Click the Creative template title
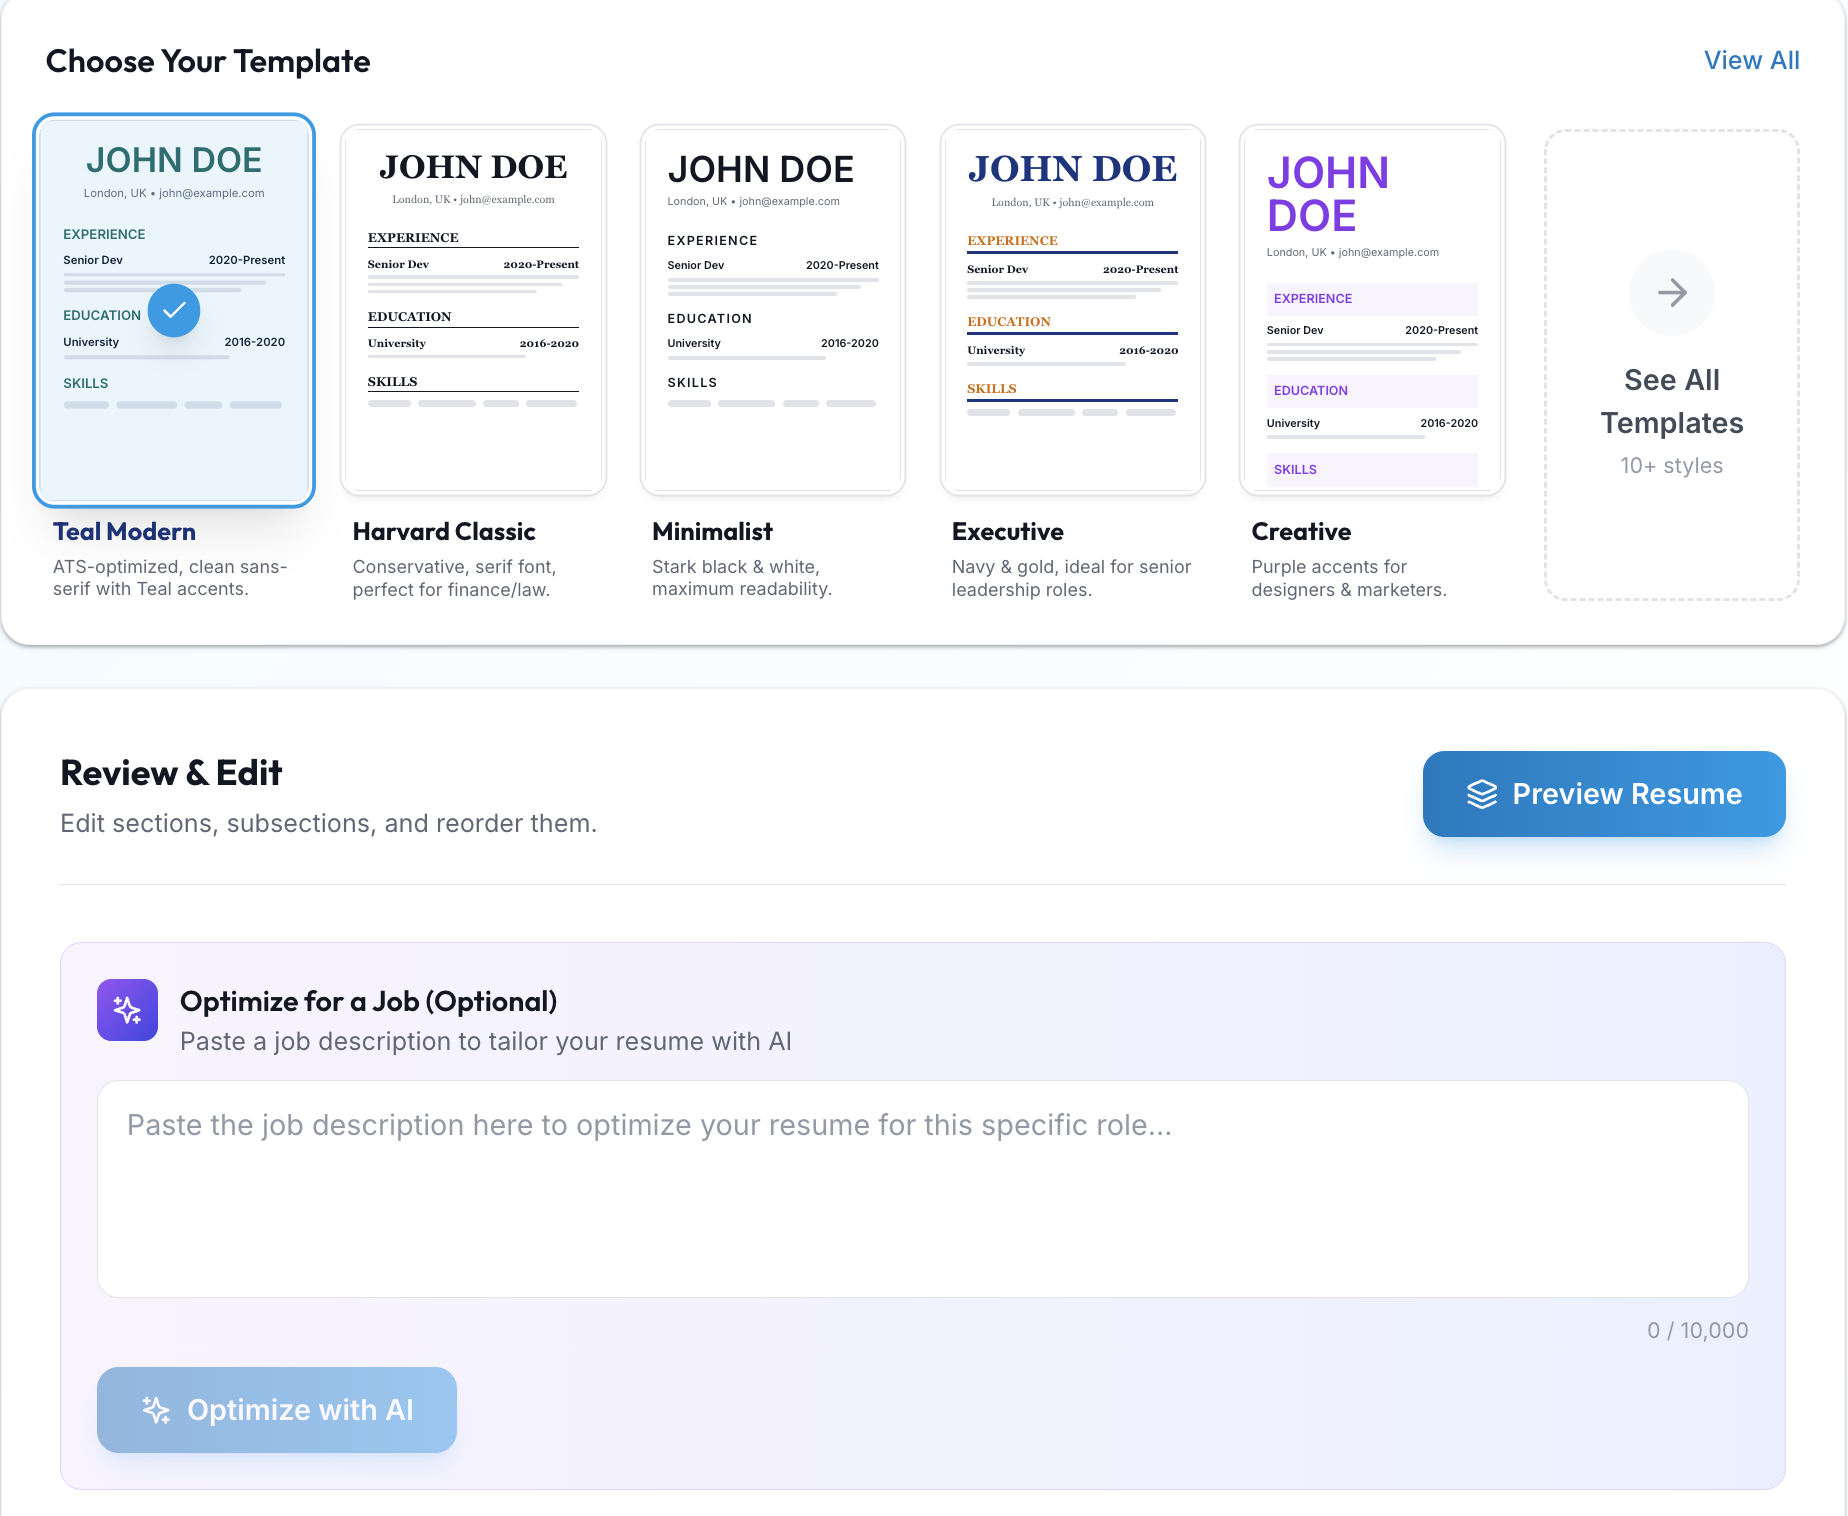 click(x=1301, y=531)
